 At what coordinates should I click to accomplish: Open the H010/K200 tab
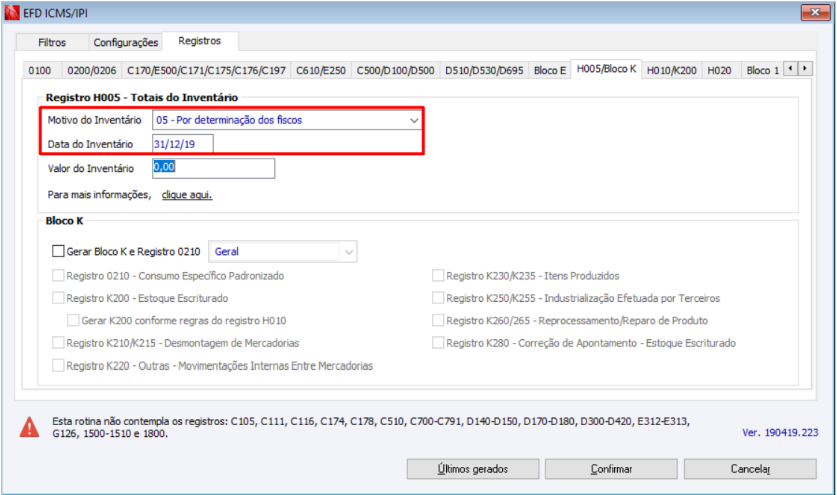coord(672,70)
